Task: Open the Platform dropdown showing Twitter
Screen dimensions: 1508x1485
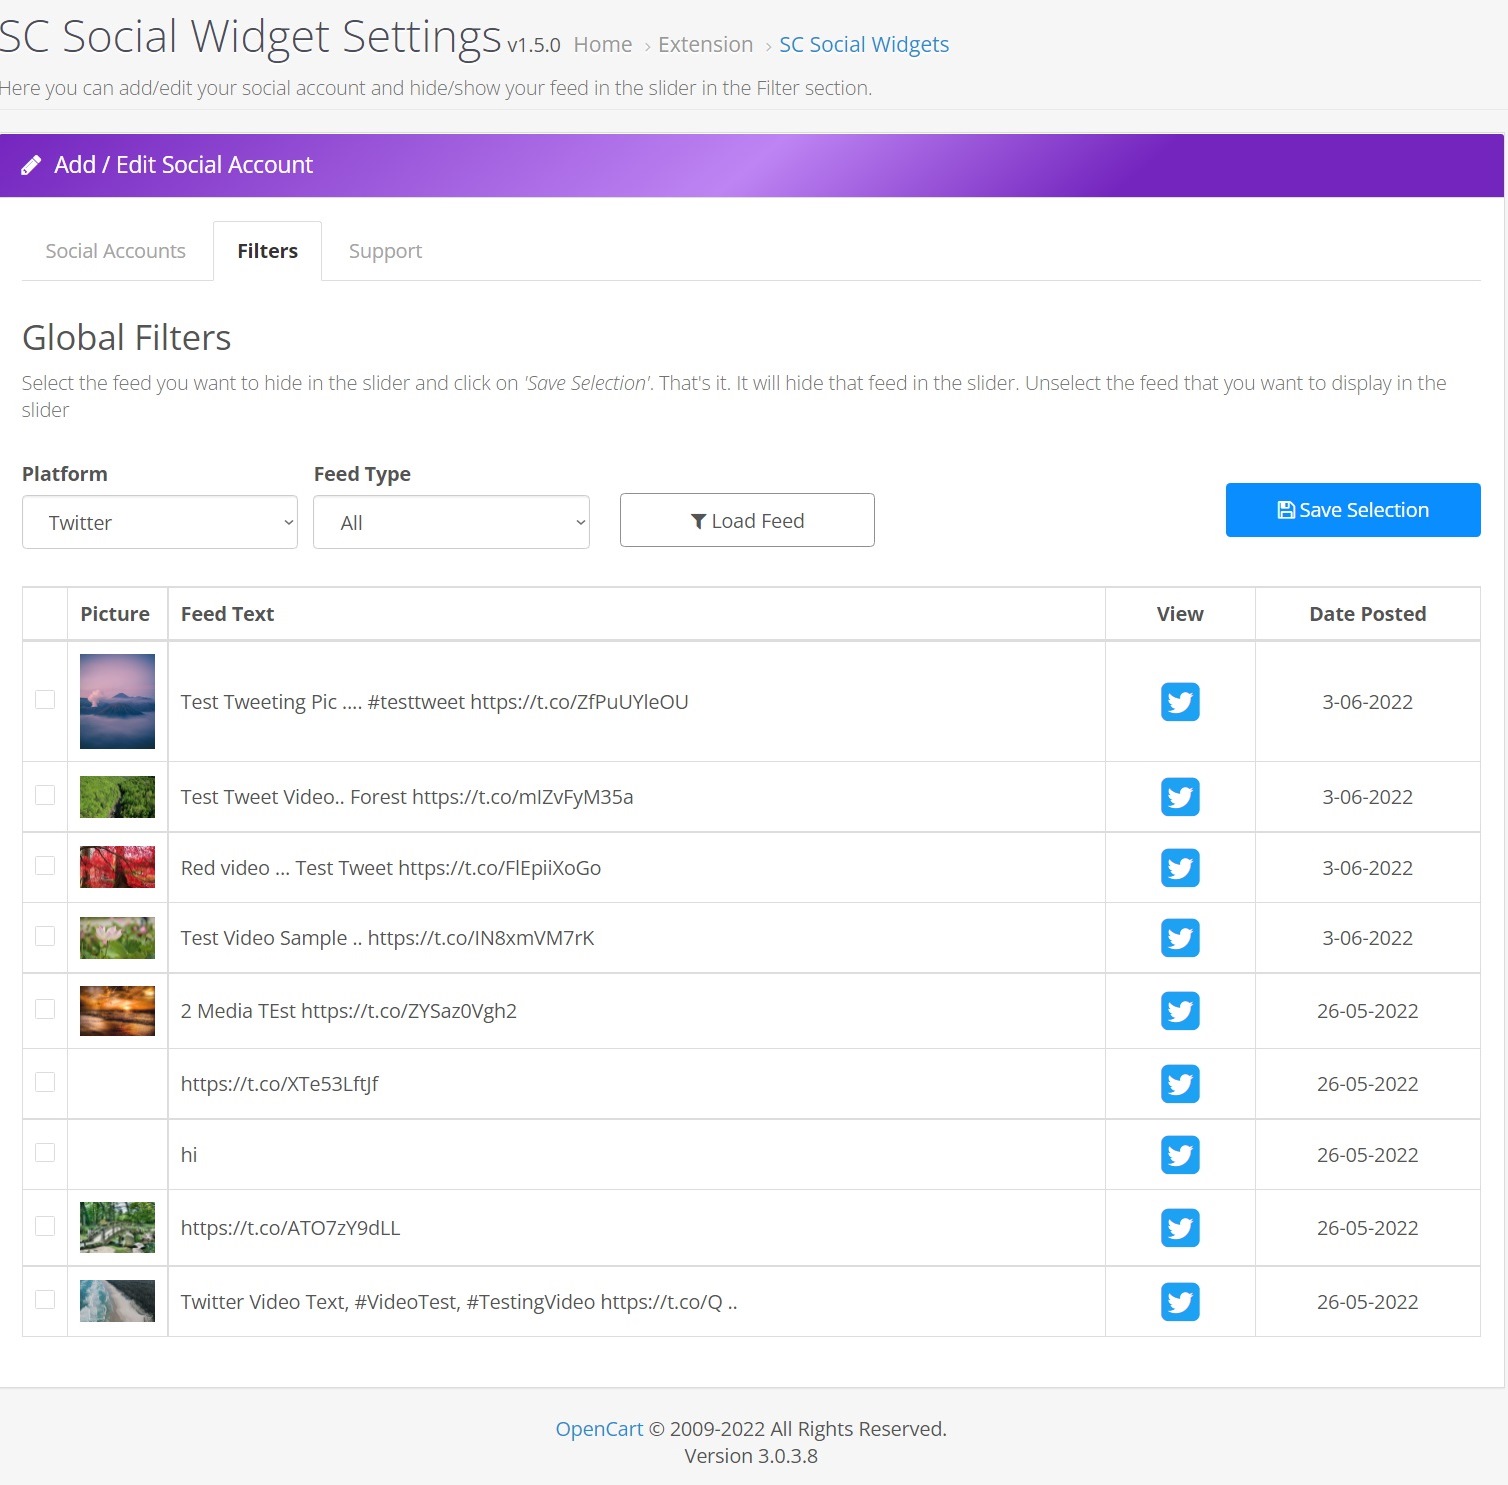Action: pos(160,523)
